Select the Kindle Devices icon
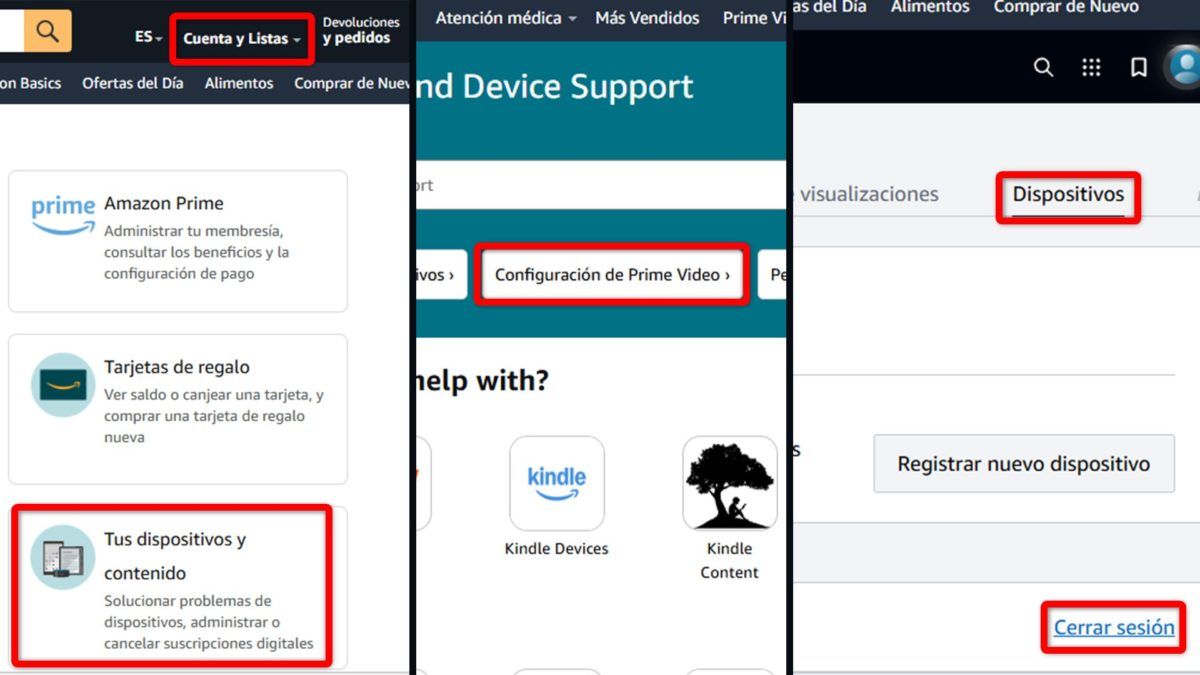 pyautogui.click(x=557, y=483)
